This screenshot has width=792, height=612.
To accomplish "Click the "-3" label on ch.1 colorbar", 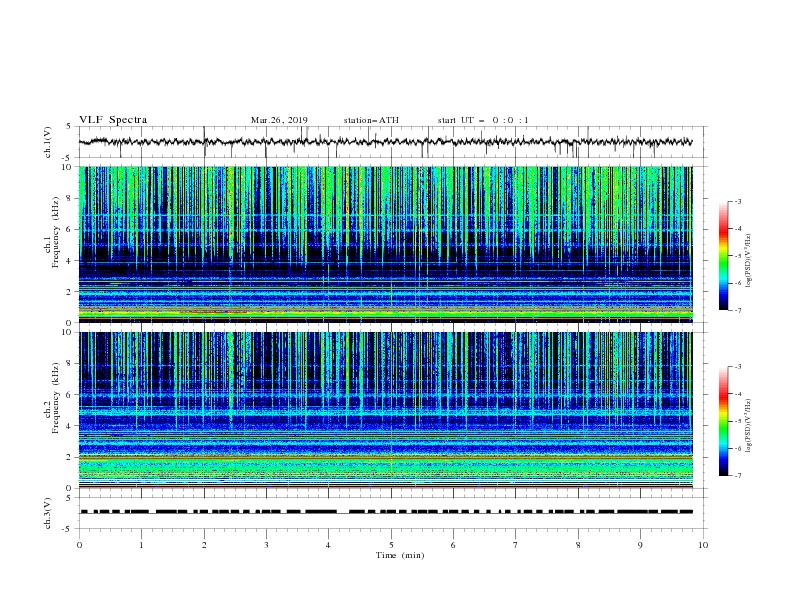I will click(737, 201).
